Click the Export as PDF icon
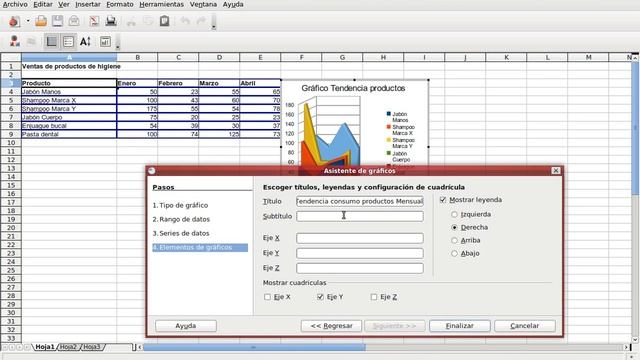Viewport: 640px width, 360px height. point(94,21)
